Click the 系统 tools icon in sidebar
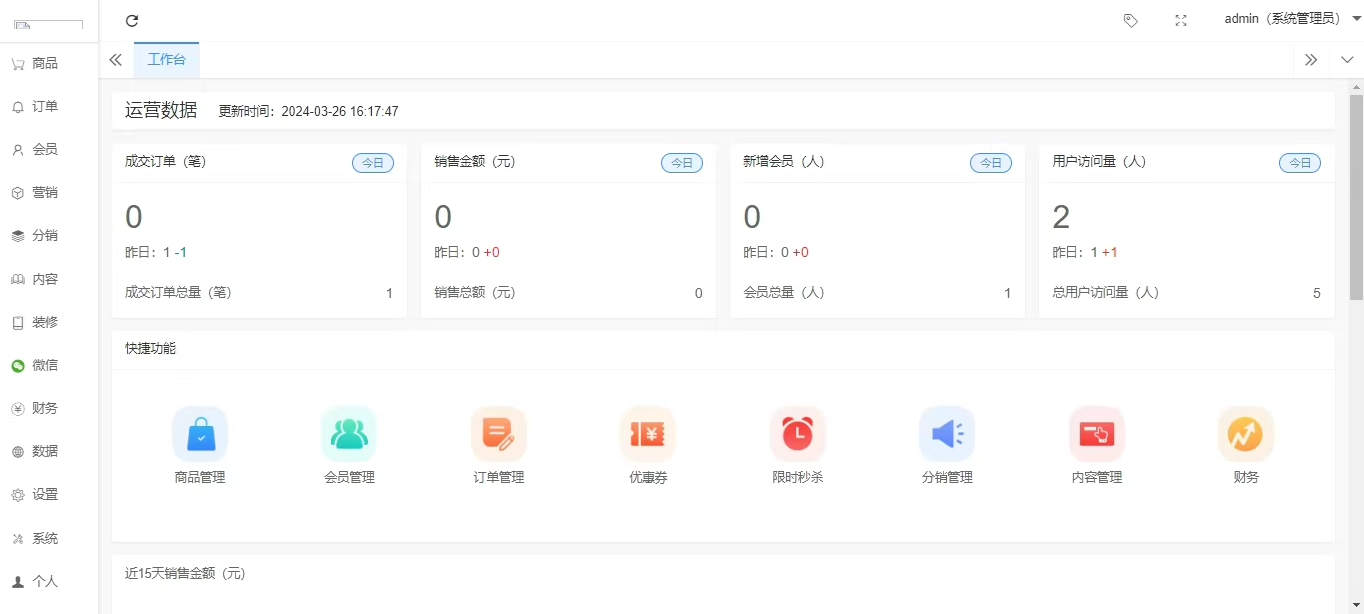1364x614 pixels. pos(18,539)
